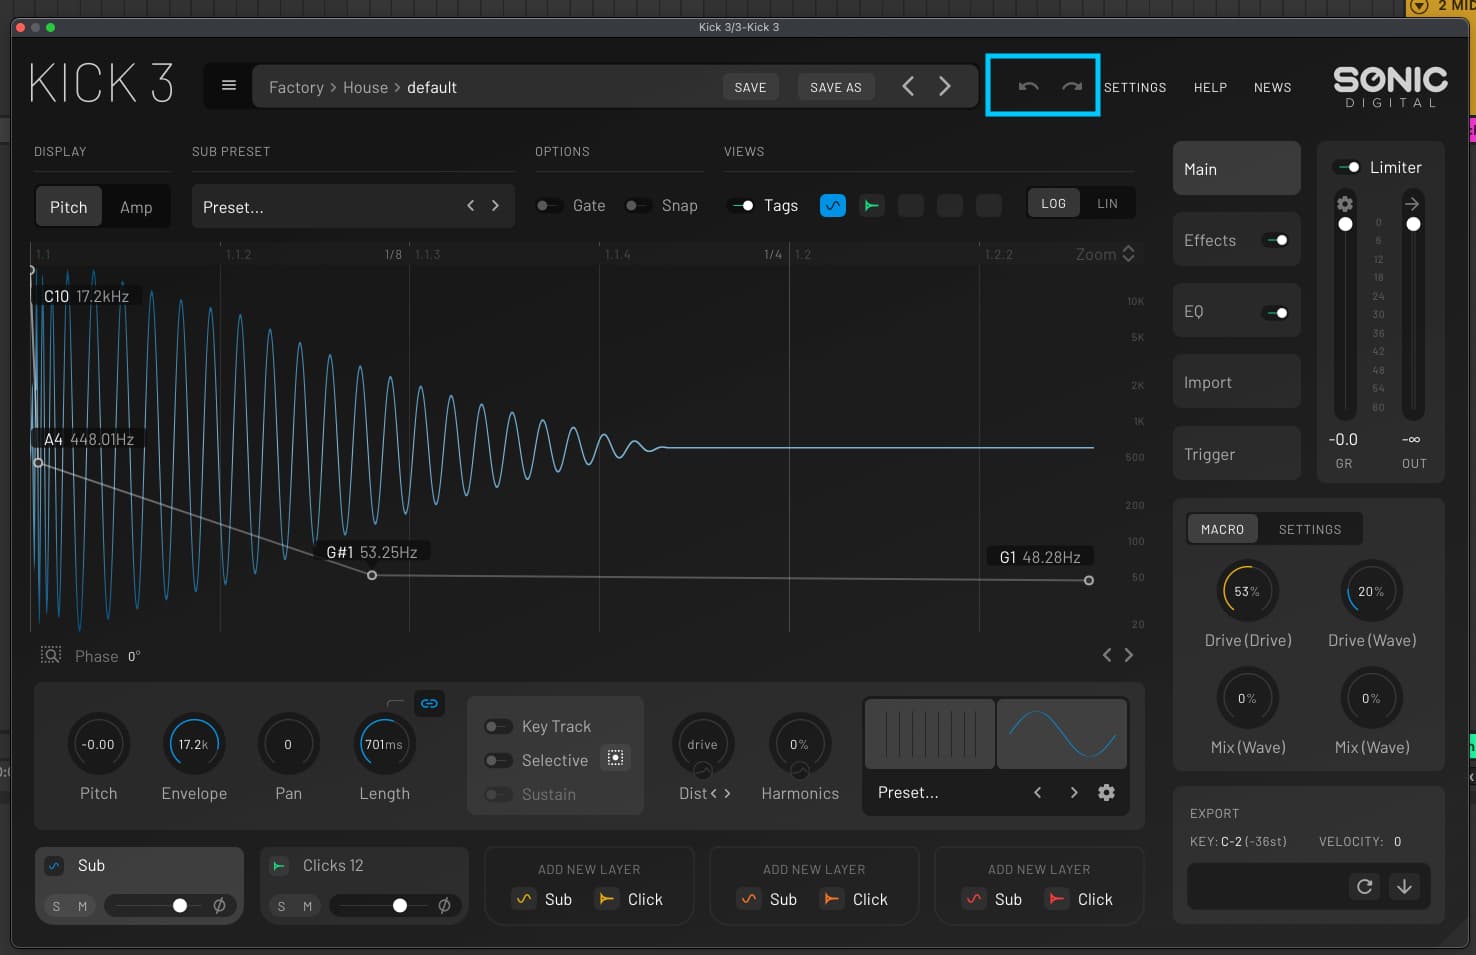This screenshot has width=1476, height=955.
Task: Select the green click view icon
Action: (x=871, y=205)
